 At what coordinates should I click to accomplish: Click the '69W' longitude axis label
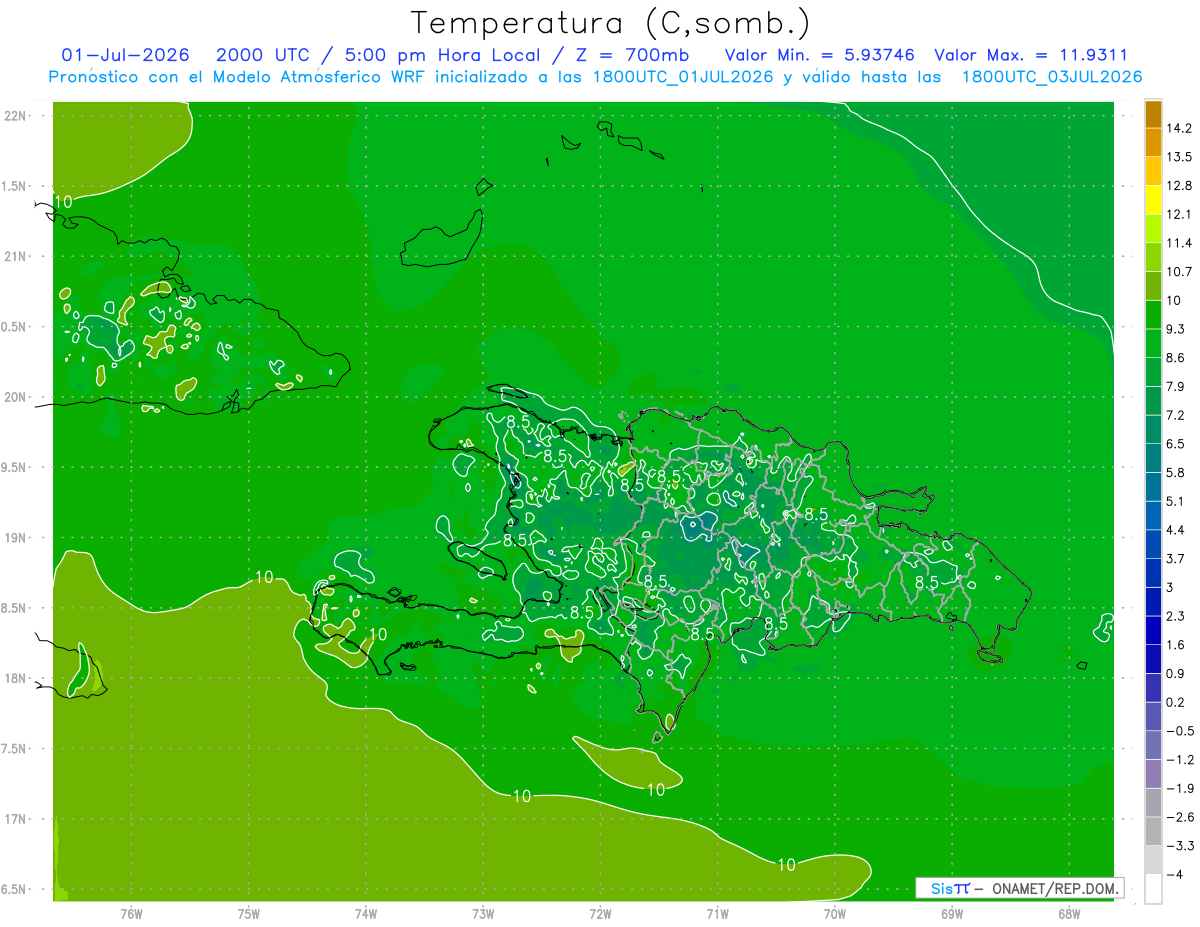pos(952,913)
